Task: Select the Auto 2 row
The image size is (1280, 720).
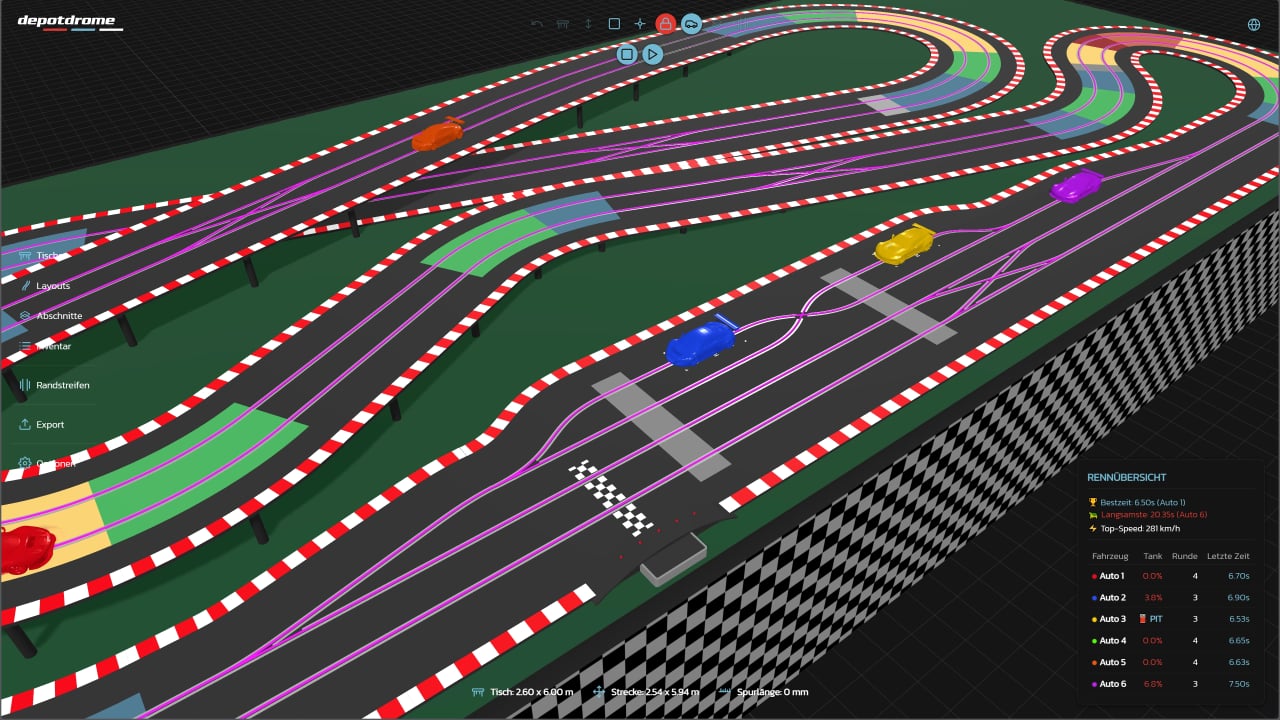Action: 1171,597
